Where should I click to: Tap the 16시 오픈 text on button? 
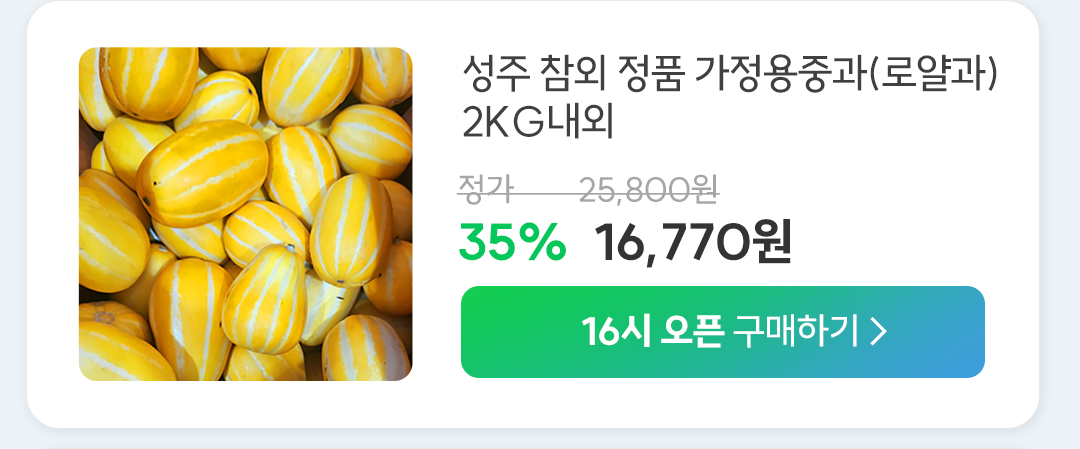652,333
